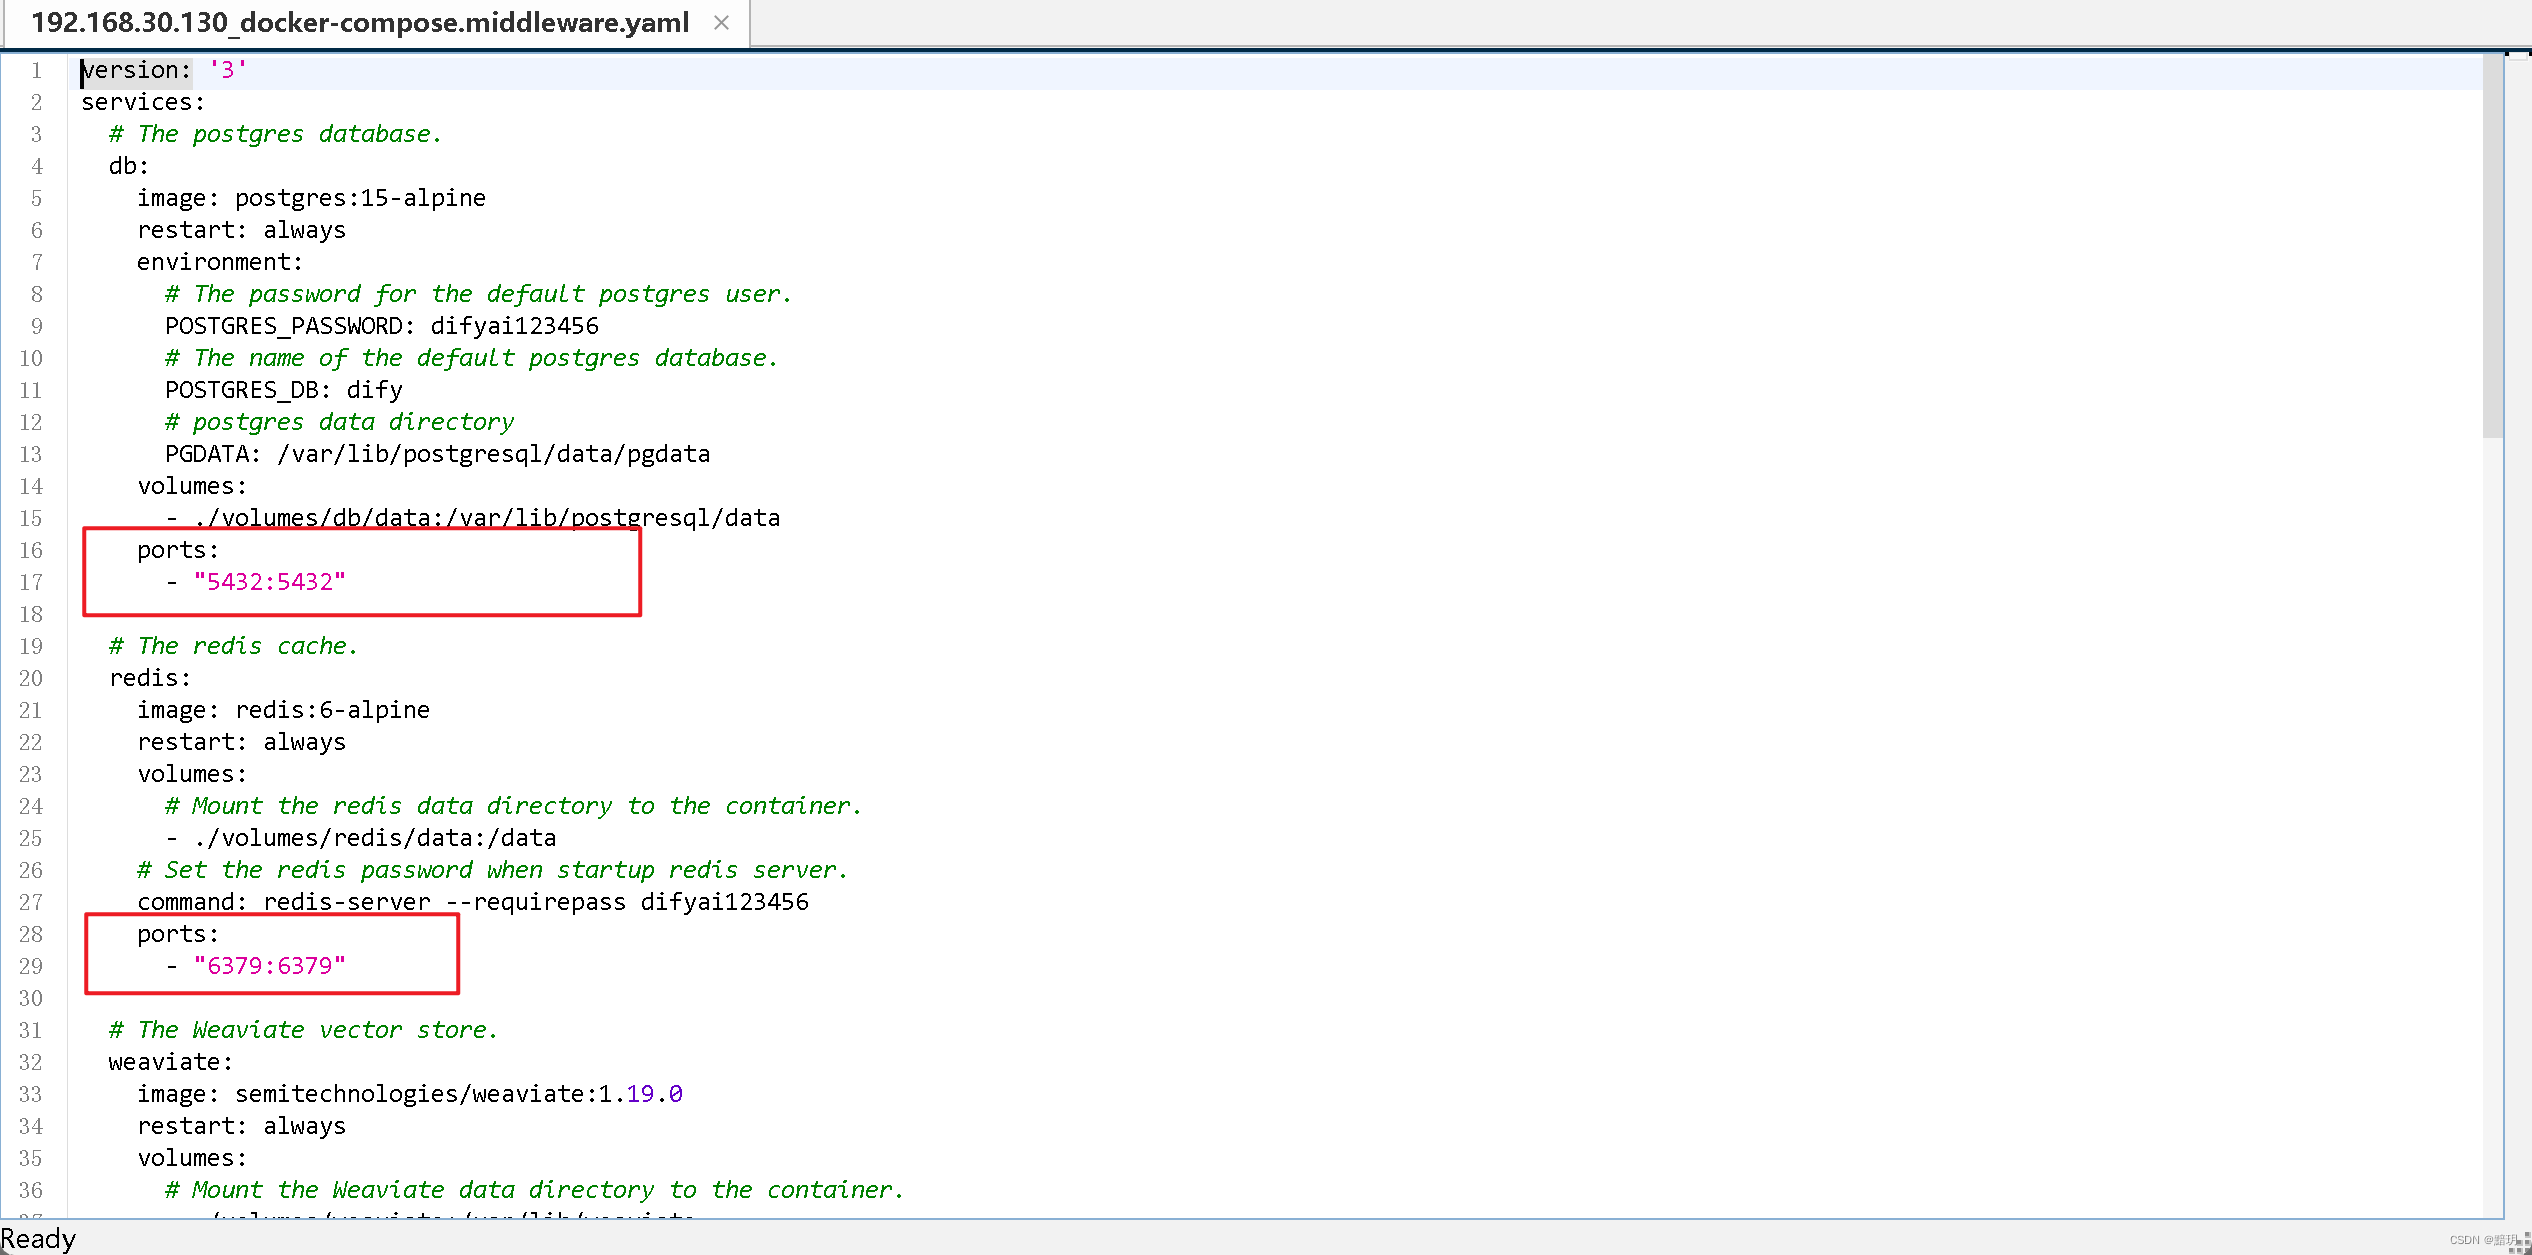This screenshot has height=1255, width=2532.
Task: Click the PGDATA path line
Action: coord(437,454)
